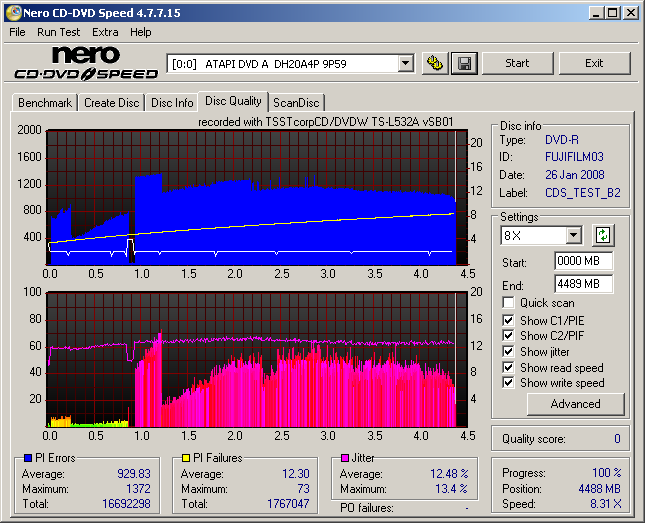Click the DVD-R disc type value

pos(562,140)
